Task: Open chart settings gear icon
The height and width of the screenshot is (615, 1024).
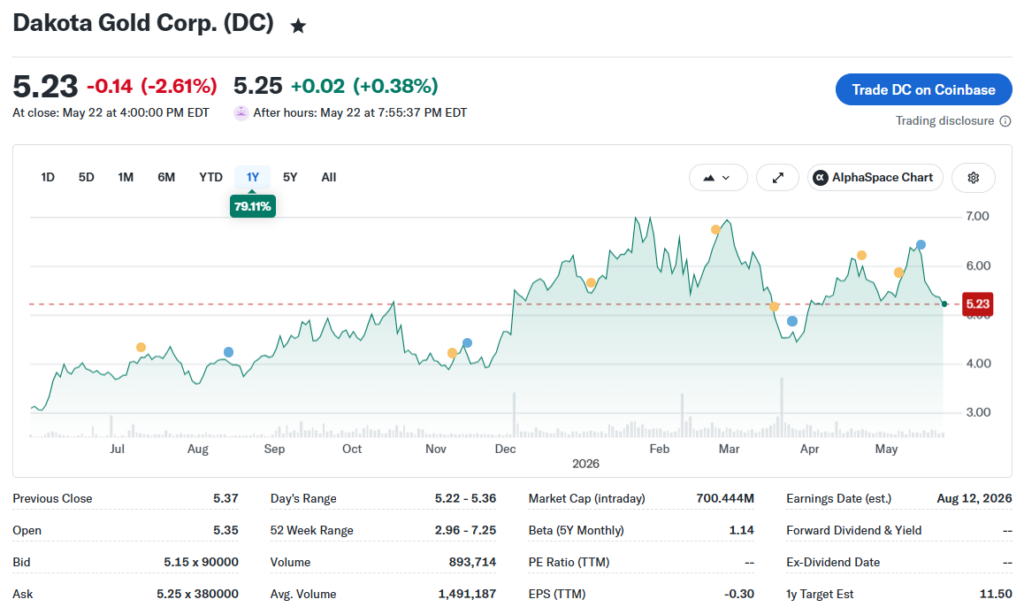Action: coord(973,178)
